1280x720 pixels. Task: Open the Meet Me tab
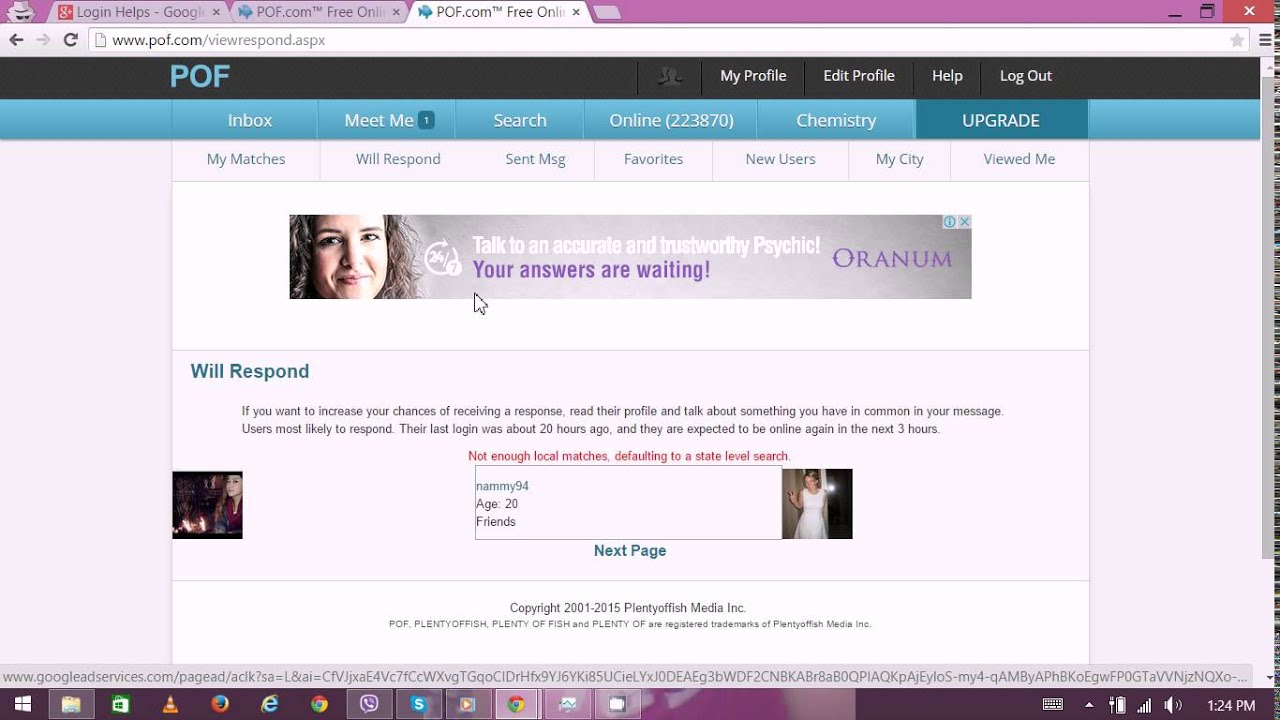click(x=388, y=120)
